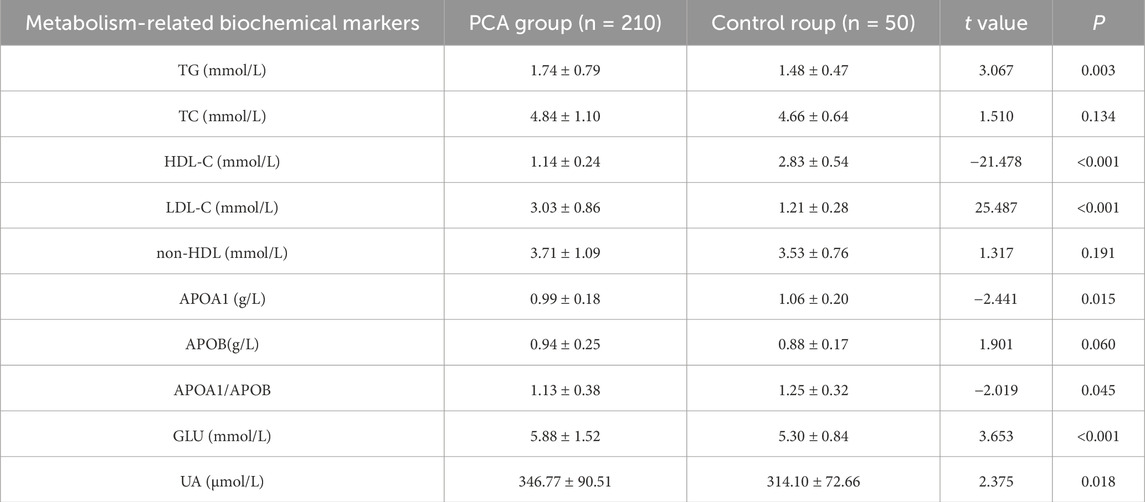Viewport: 1145px width, 502px height.
Task: Select the "t value" column header
Action: pyautogui.click(x=996, y=22)
